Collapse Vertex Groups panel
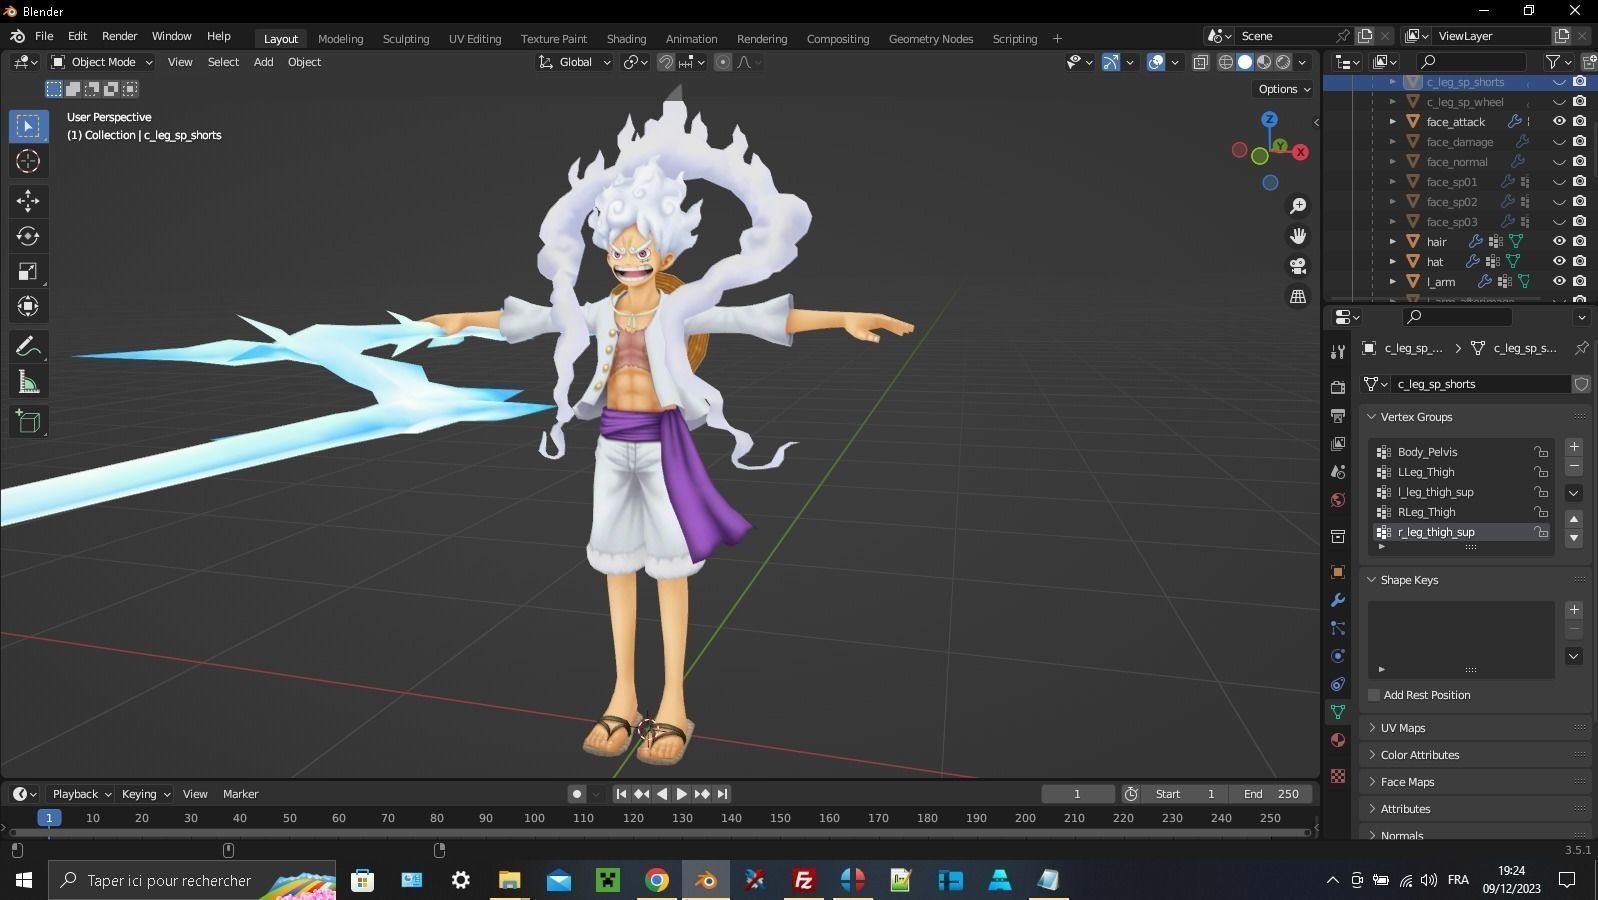 (1416, 417)
